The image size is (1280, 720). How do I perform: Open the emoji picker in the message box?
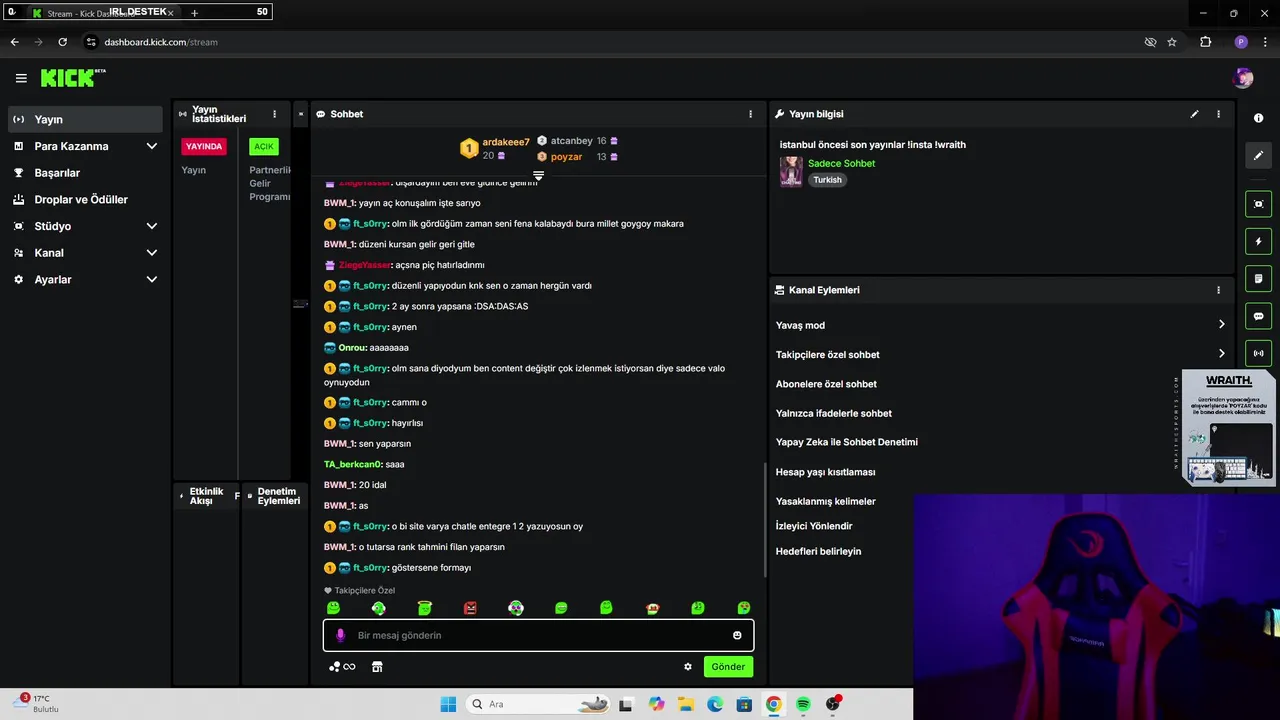(x=737, y=635)
